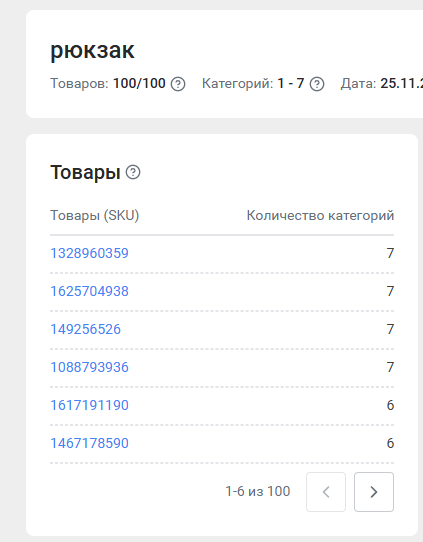Image resolution: width=423 pixels, height=542 pixels.
Task: Show help hint next to Товары heading
Action: [133, 172]
